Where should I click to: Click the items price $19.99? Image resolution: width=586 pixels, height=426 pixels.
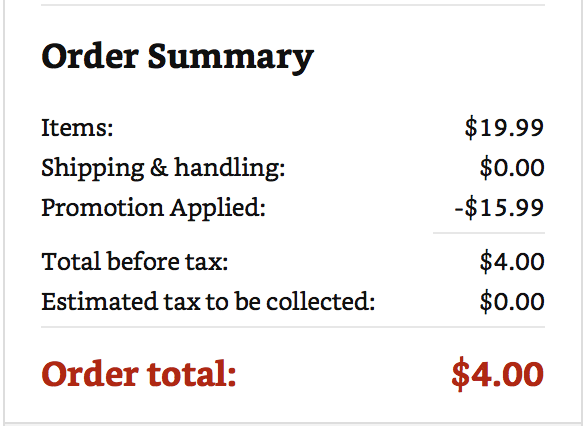504,128
